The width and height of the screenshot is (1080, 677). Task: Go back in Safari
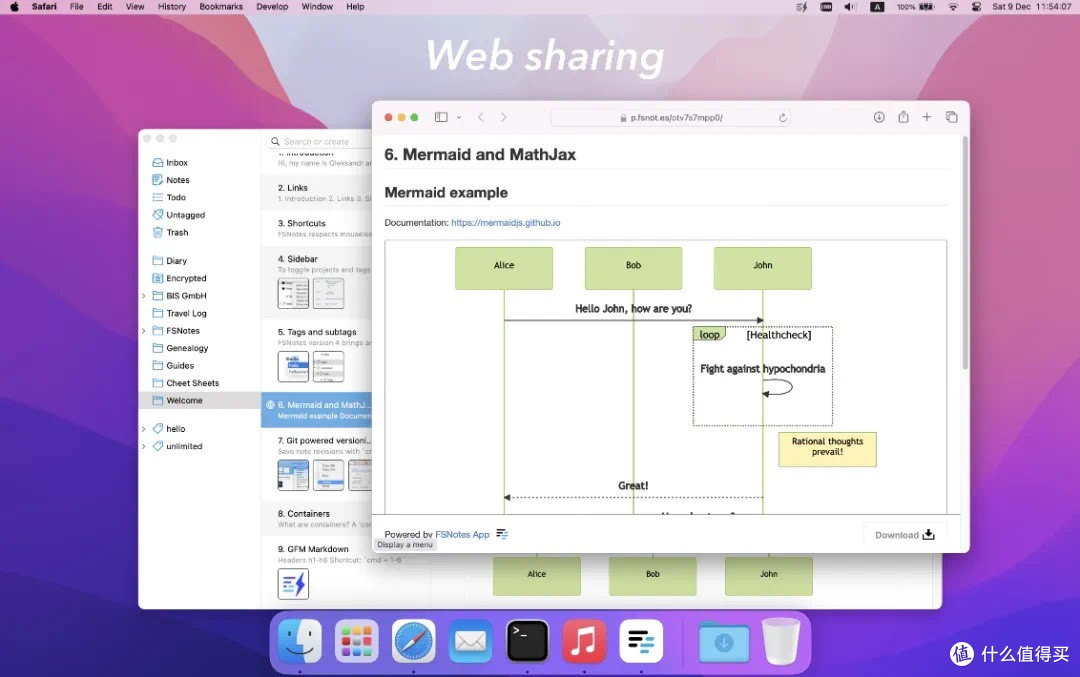481,117
